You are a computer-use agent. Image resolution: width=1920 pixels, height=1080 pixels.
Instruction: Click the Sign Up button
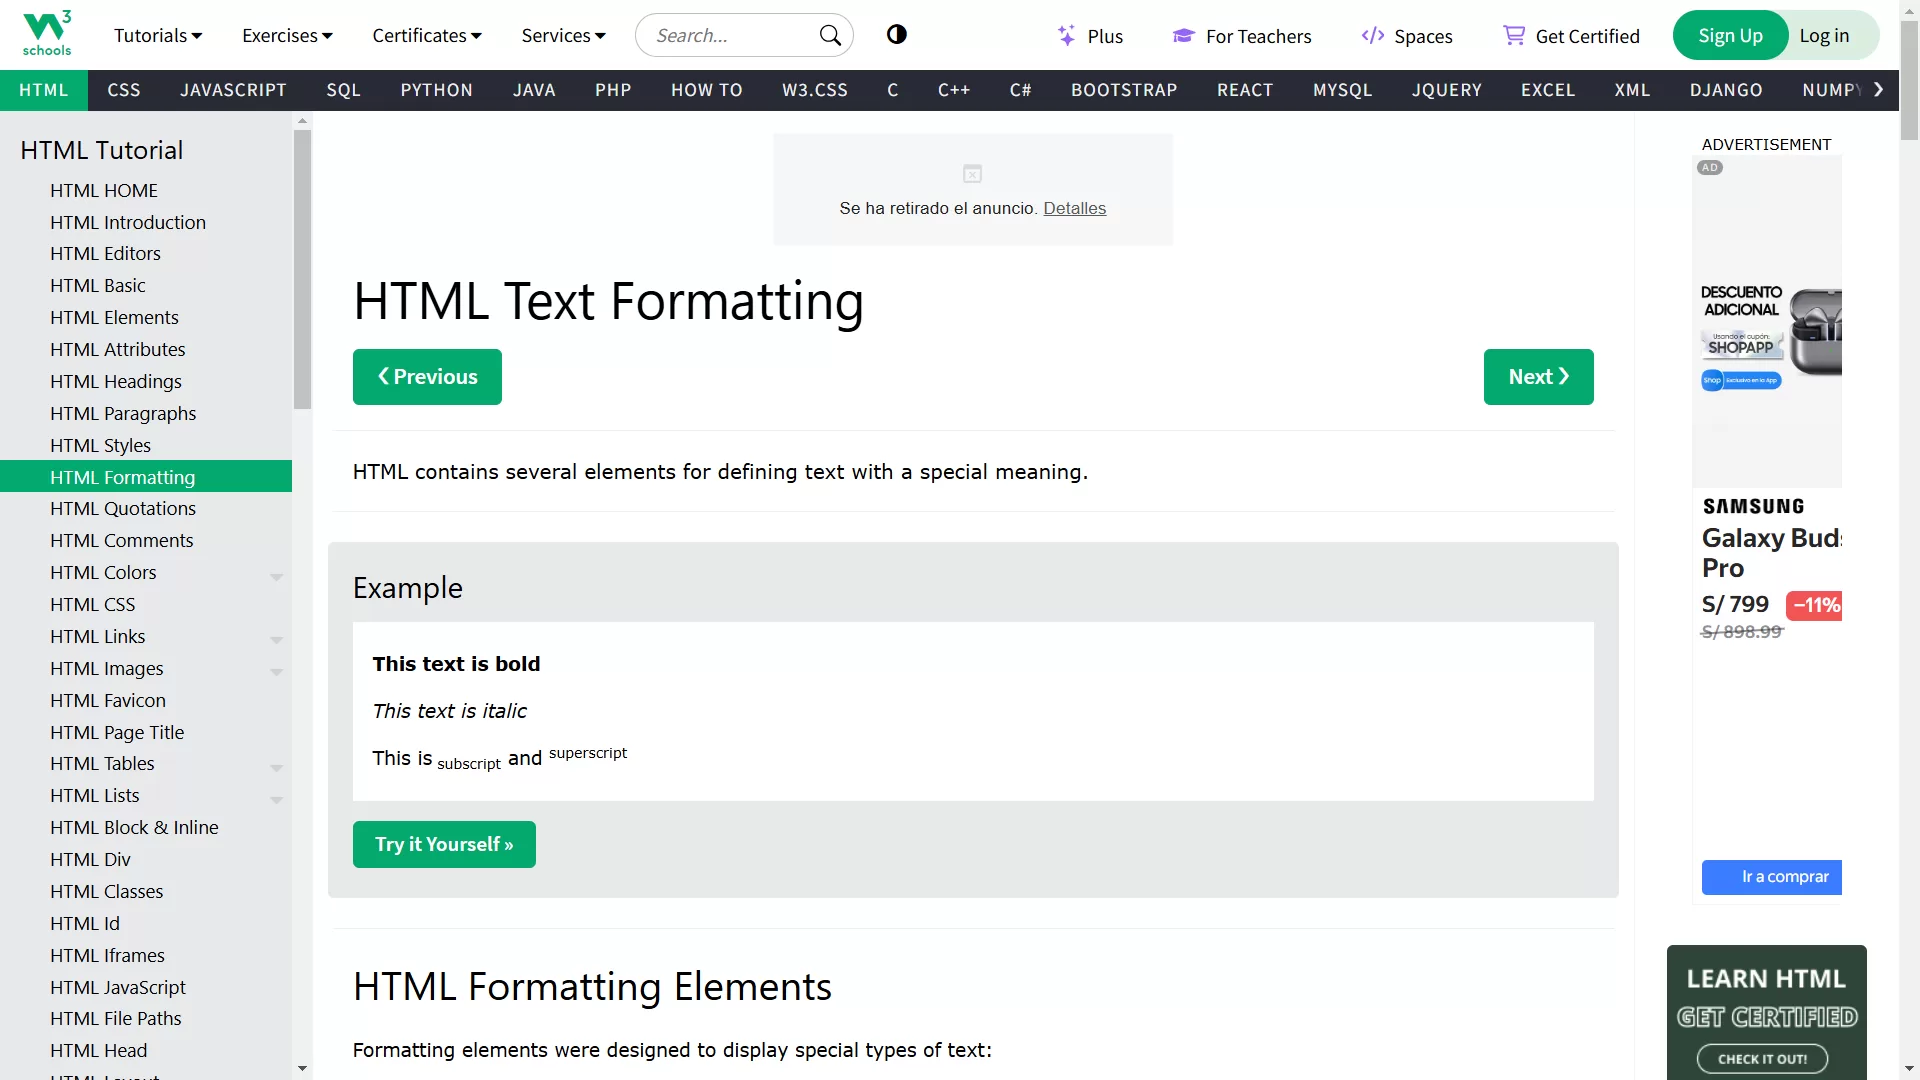[1730, 34]
